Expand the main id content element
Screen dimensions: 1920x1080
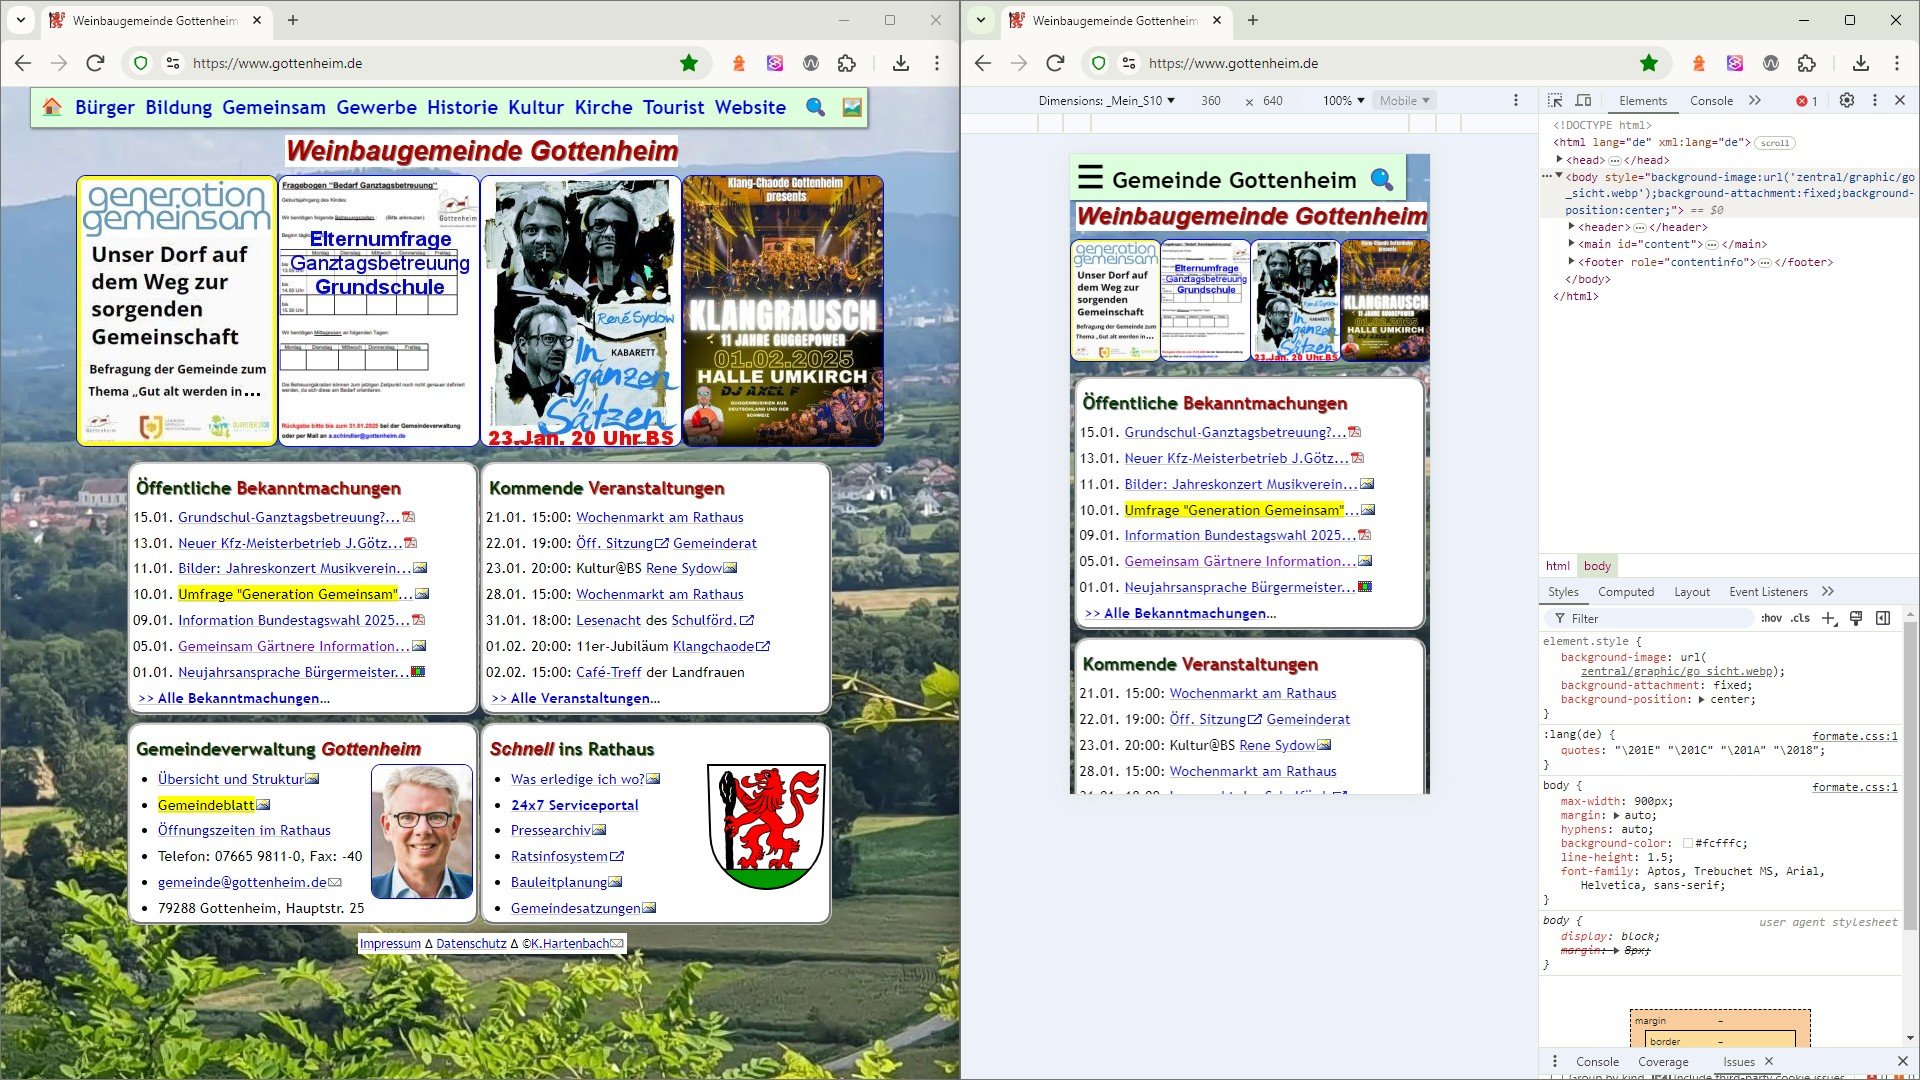coord(1572,244)
